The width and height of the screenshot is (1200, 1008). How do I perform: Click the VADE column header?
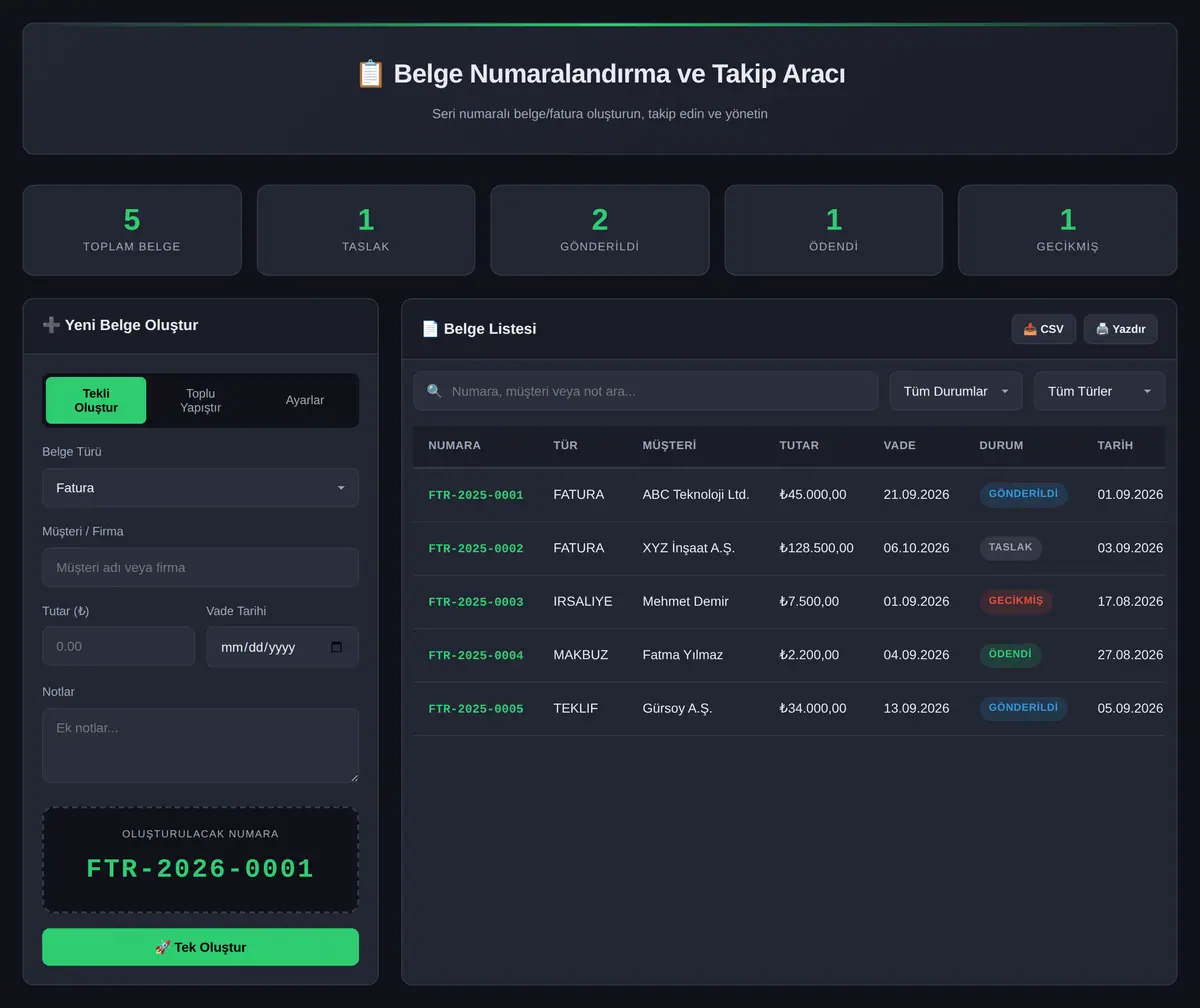pyautogui.click(x=899, y=445)
